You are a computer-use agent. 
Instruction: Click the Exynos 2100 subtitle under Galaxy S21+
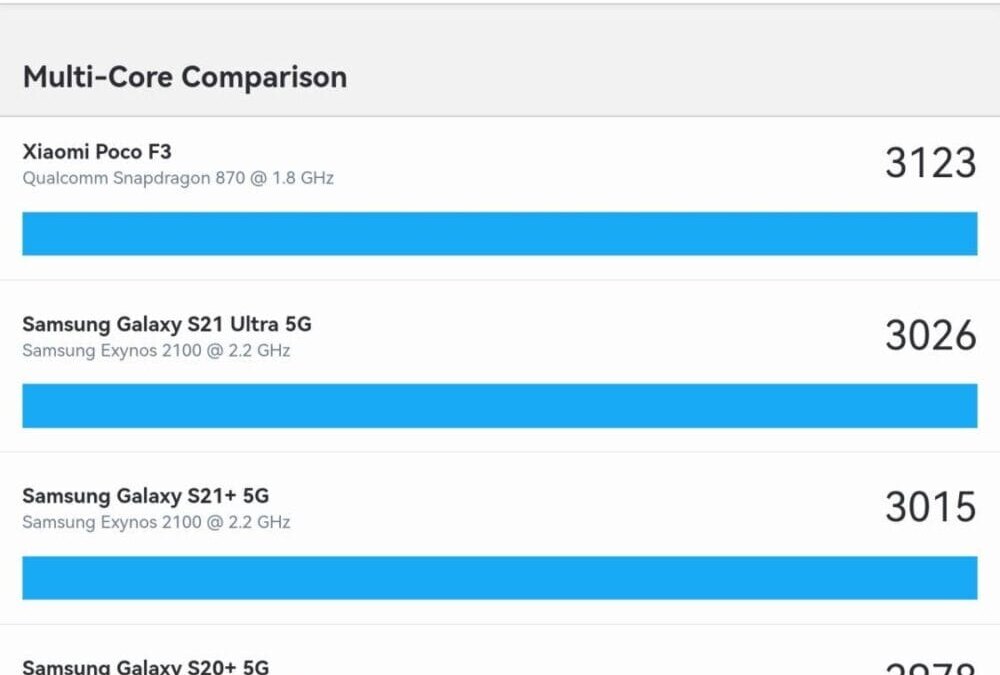point(156,522)
